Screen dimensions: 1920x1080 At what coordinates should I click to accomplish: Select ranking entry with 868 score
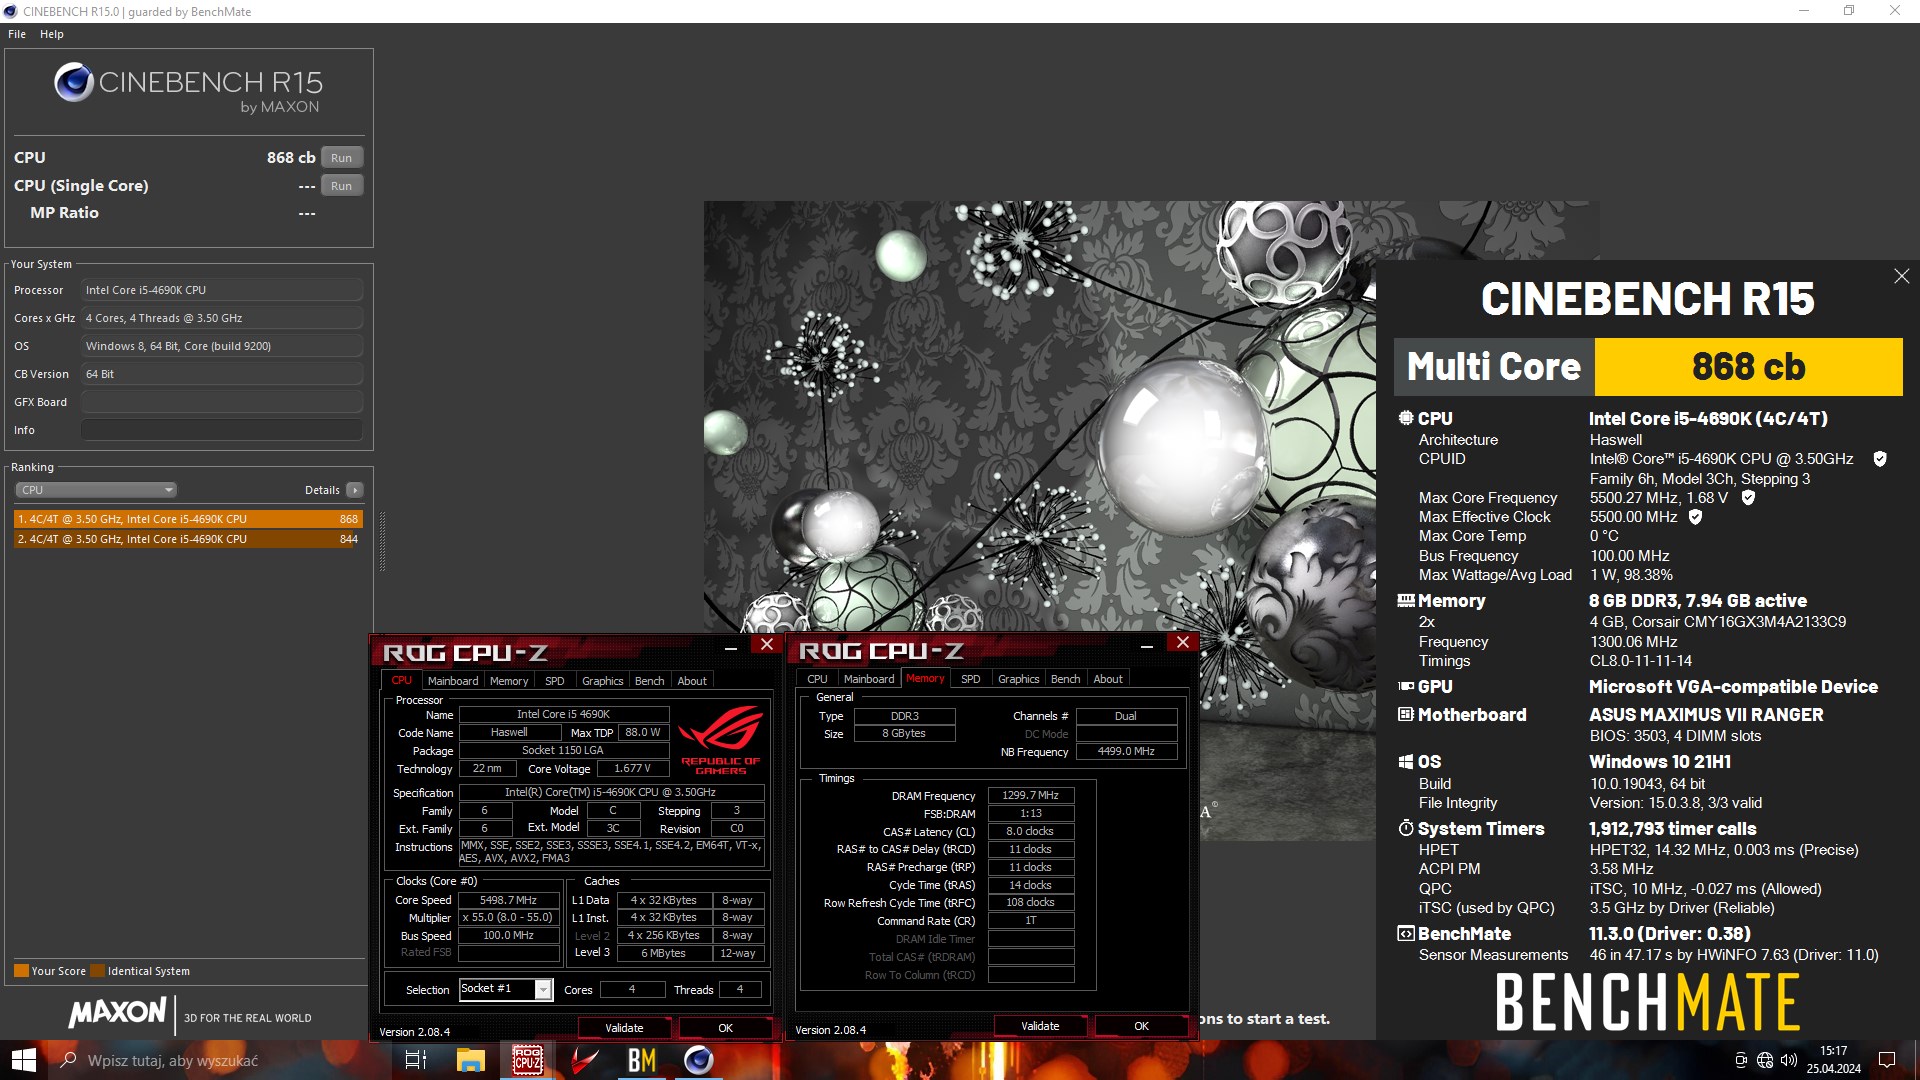point(188,519)
